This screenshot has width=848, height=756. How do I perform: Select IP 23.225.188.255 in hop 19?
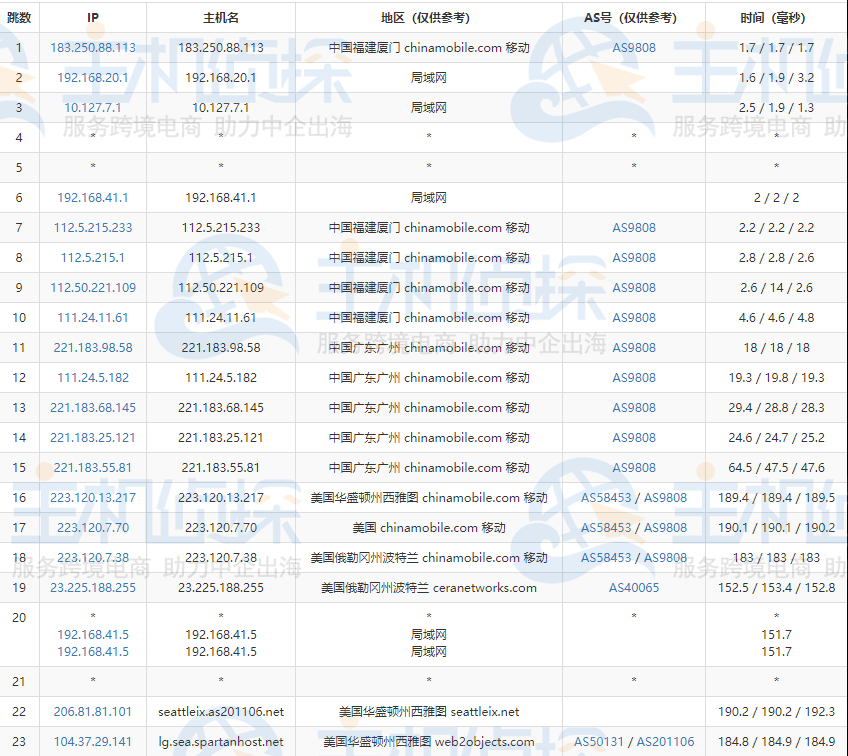tap(92, 588)
